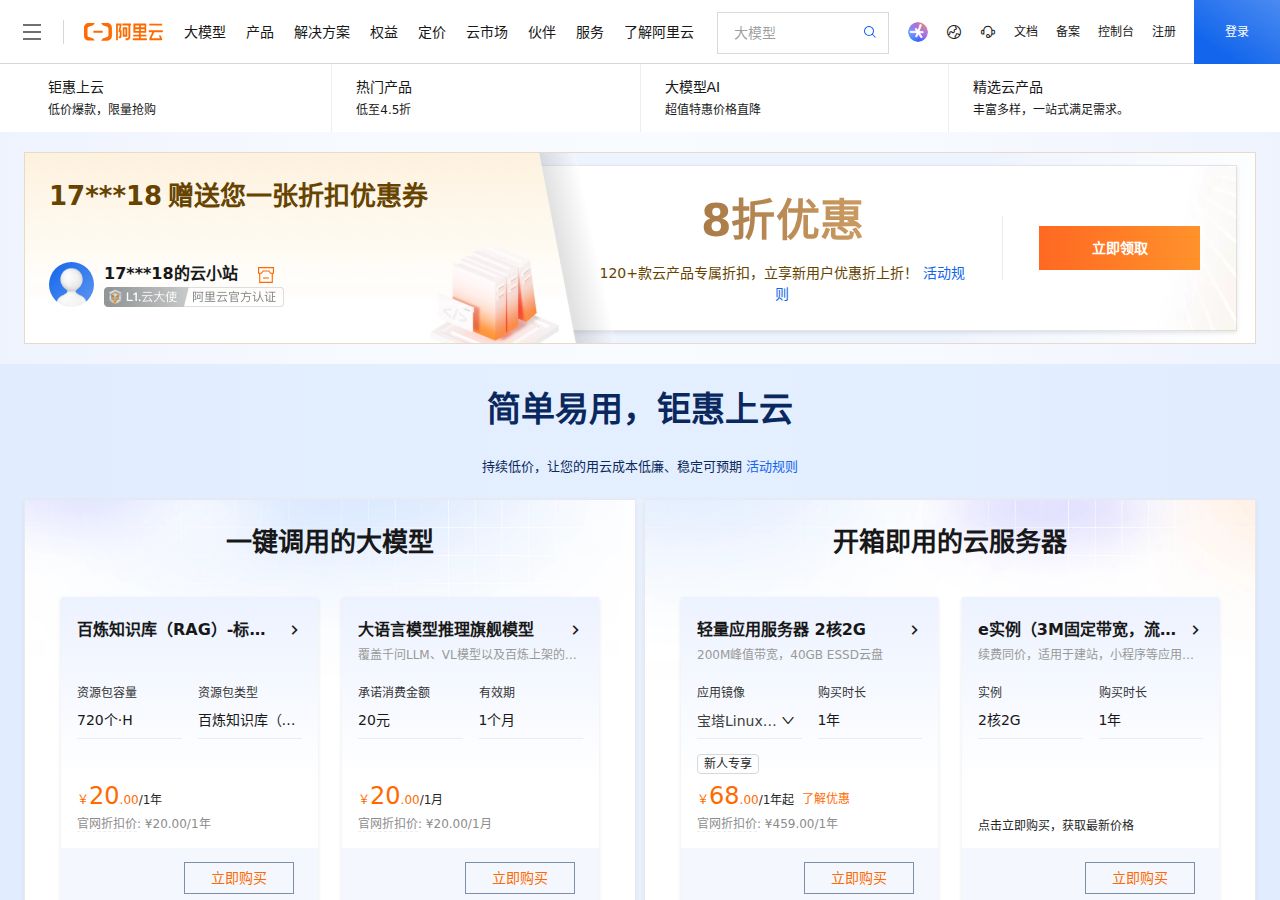Screen dimensions: 1280x900
Task: Select the 钜惠上云 tab
Action: pyautogui.click(x=178, y=98)
